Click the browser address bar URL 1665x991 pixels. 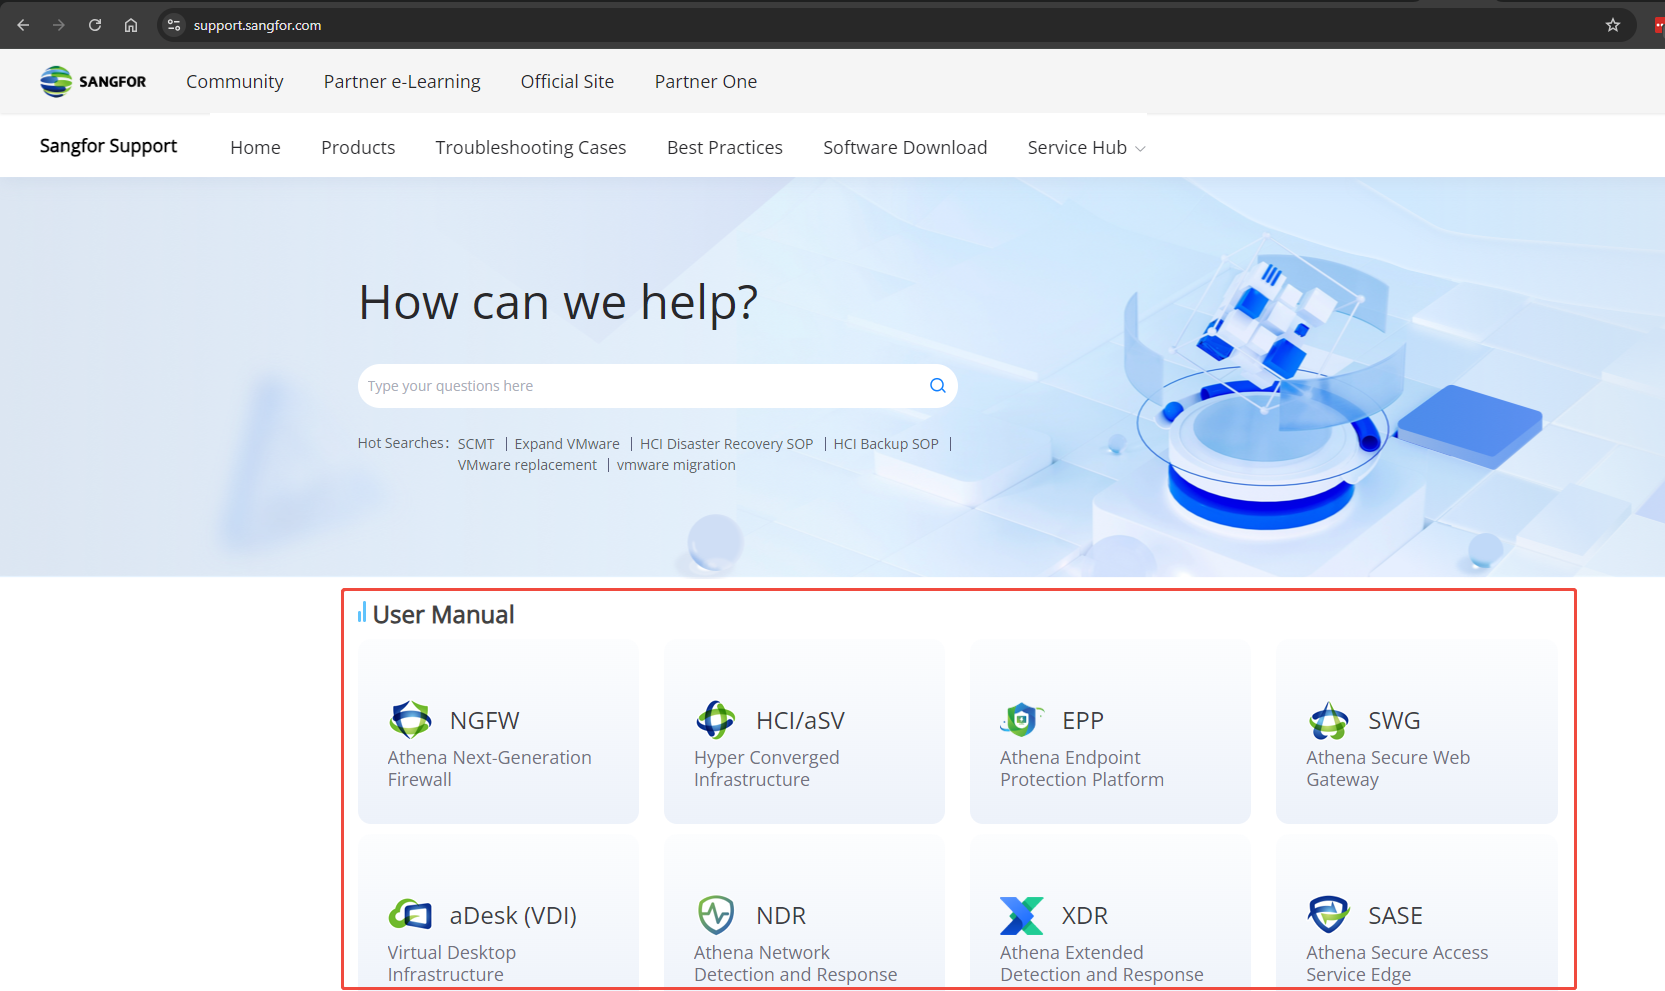[x=257, y=25]
